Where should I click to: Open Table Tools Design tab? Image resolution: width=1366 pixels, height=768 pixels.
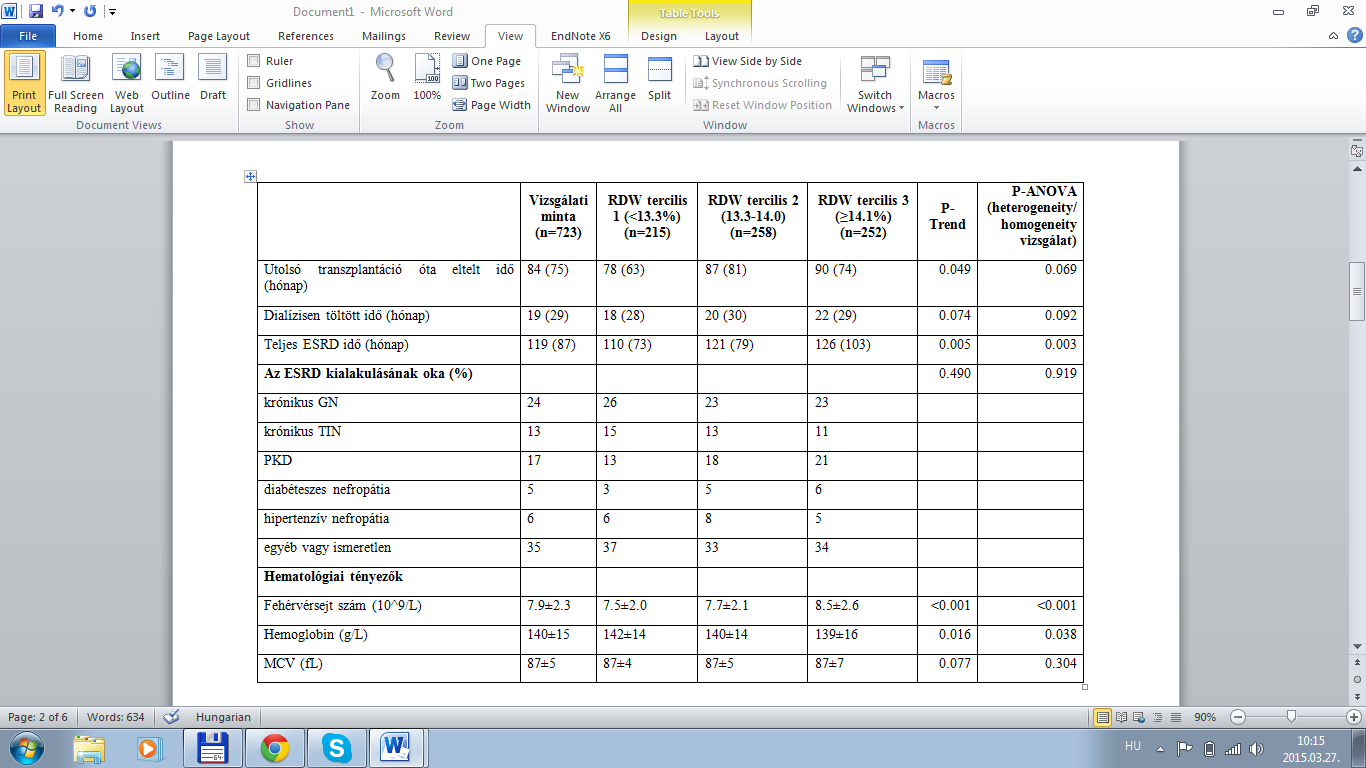point(659,36)
